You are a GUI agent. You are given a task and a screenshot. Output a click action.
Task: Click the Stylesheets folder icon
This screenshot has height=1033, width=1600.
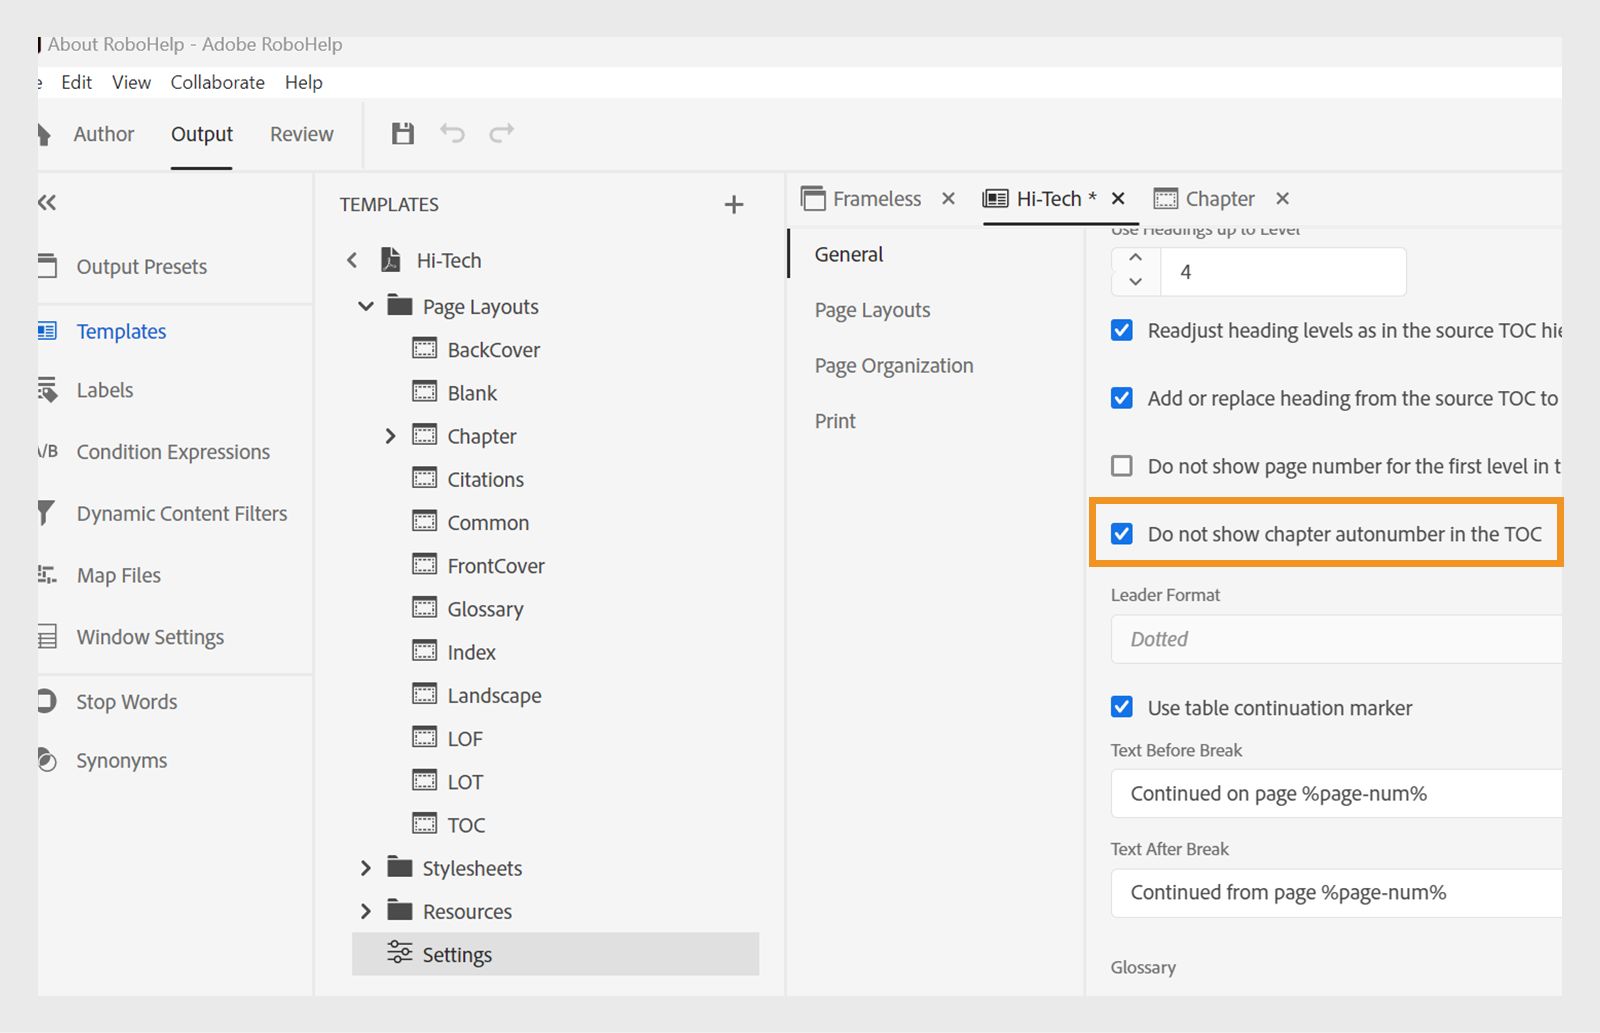coord(400,866)
